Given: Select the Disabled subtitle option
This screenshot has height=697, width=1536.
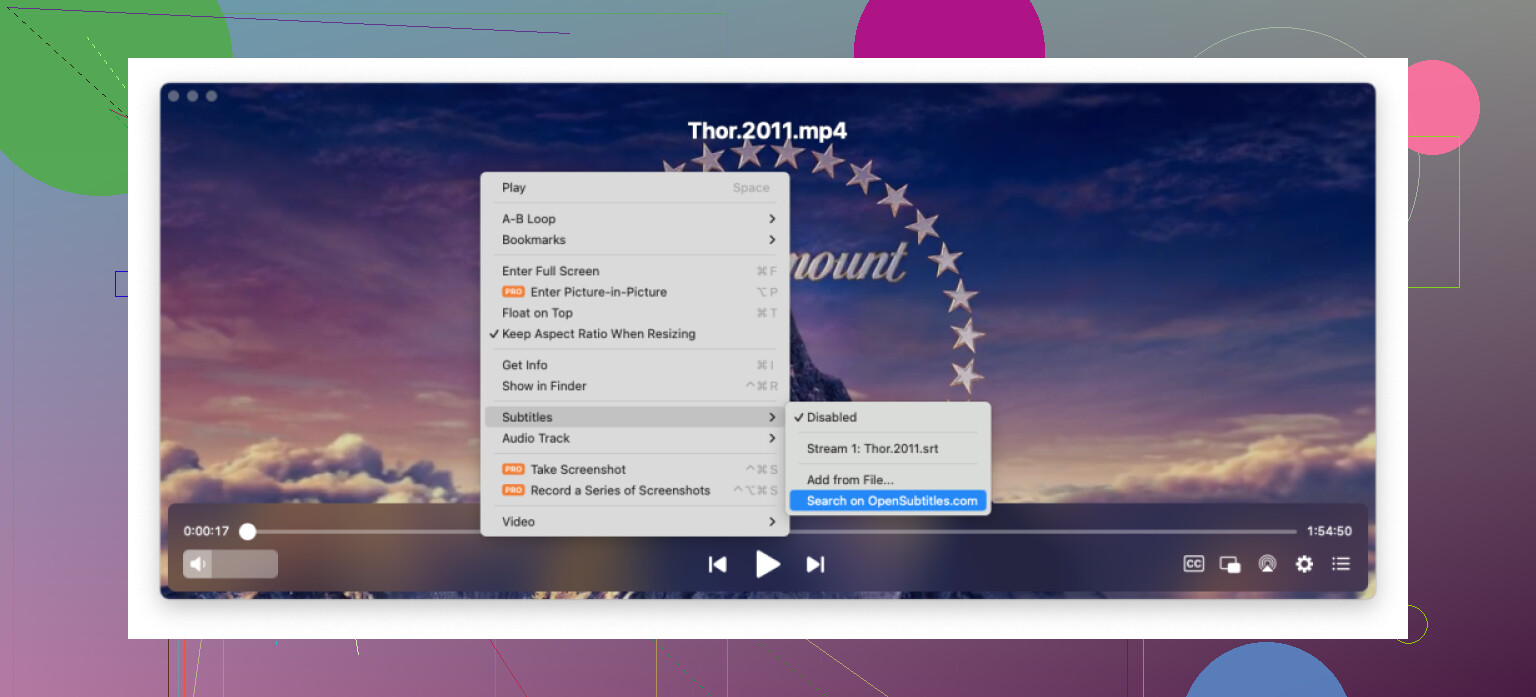Looking at the screenshot, I should [890, 417].
